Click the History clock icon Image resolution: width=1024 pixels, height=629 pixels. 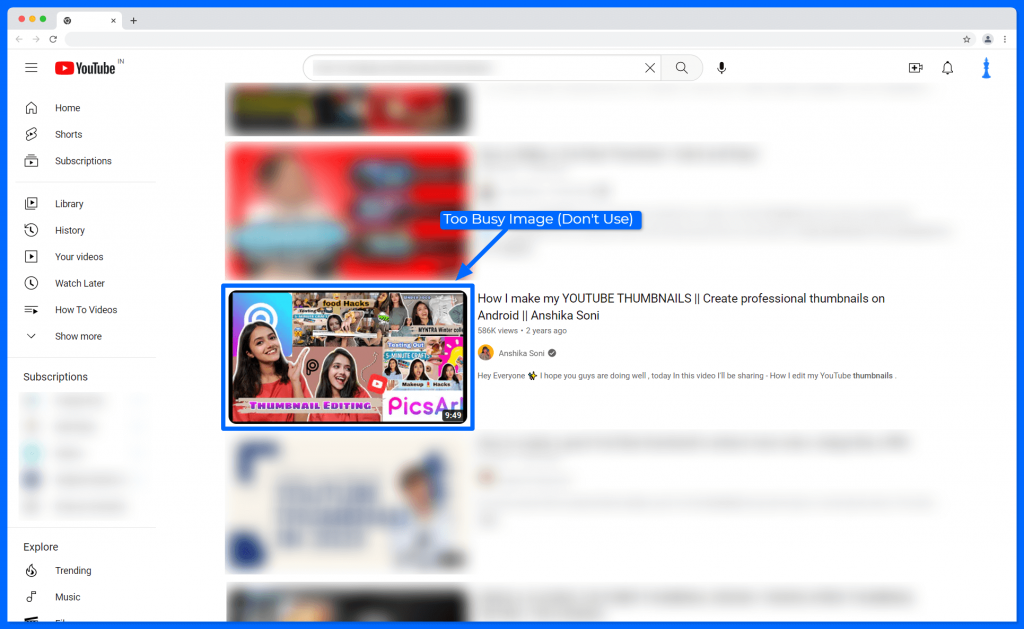(x=31, y=230)
